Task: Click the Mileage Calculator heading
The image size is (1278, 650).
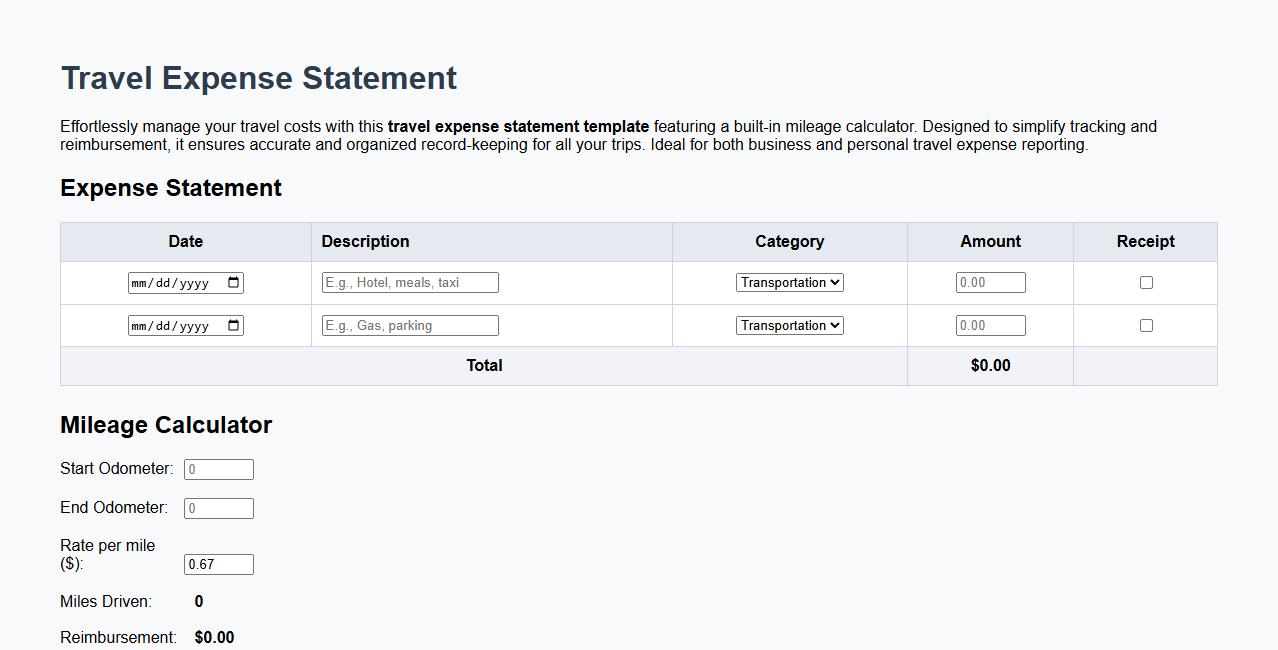Action: click(x=166, y=424)
